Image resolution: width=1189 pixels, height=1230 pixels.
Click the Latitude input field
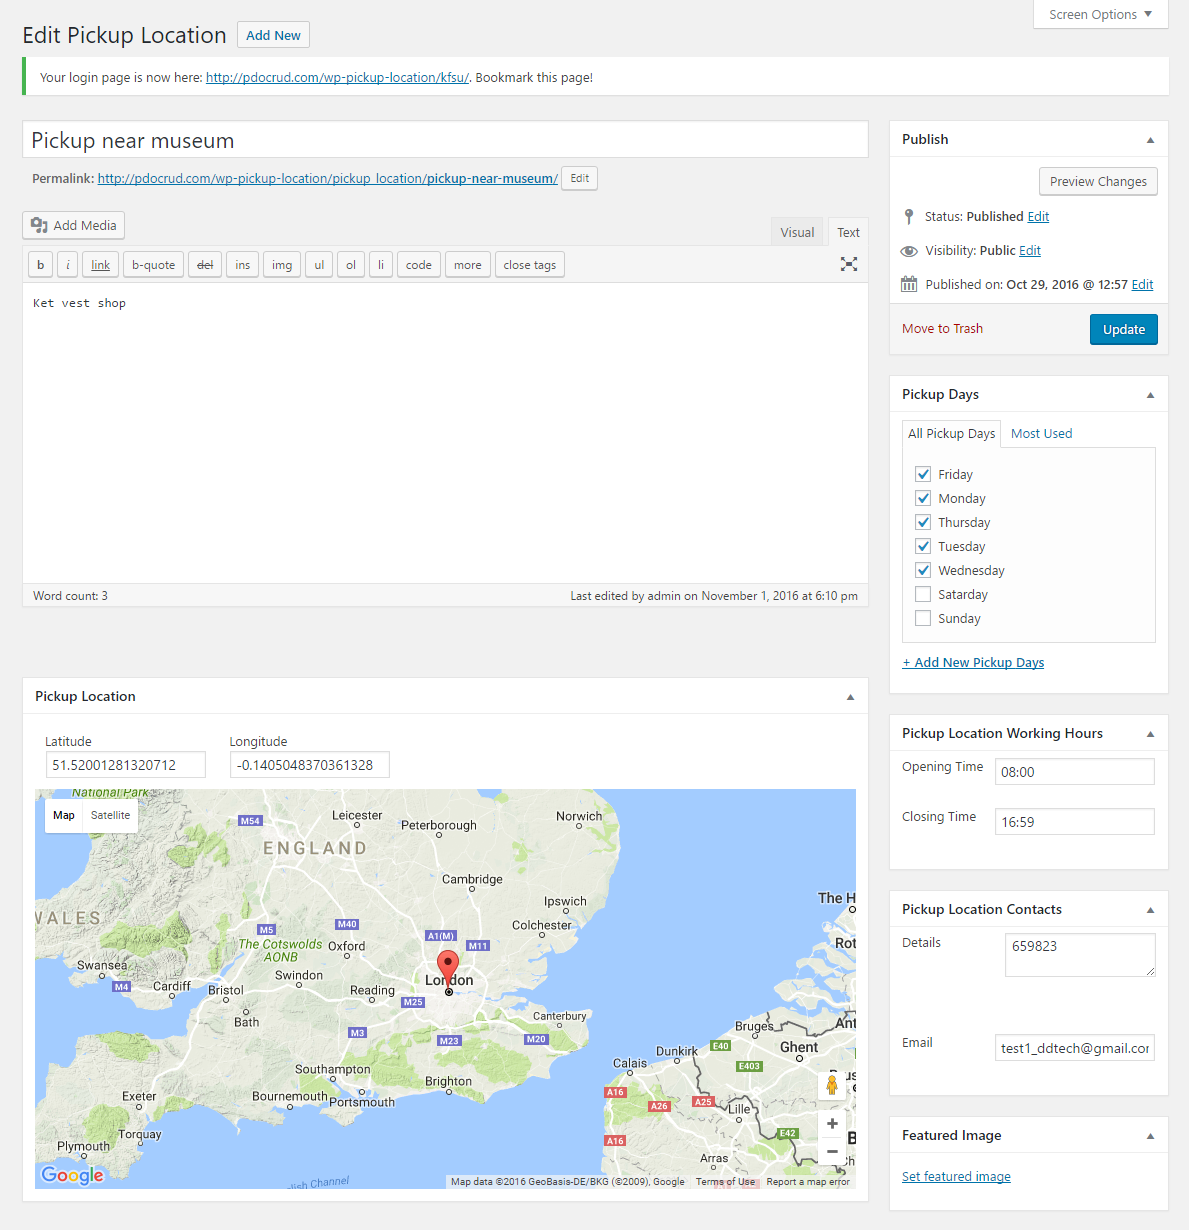click(125, 765)
